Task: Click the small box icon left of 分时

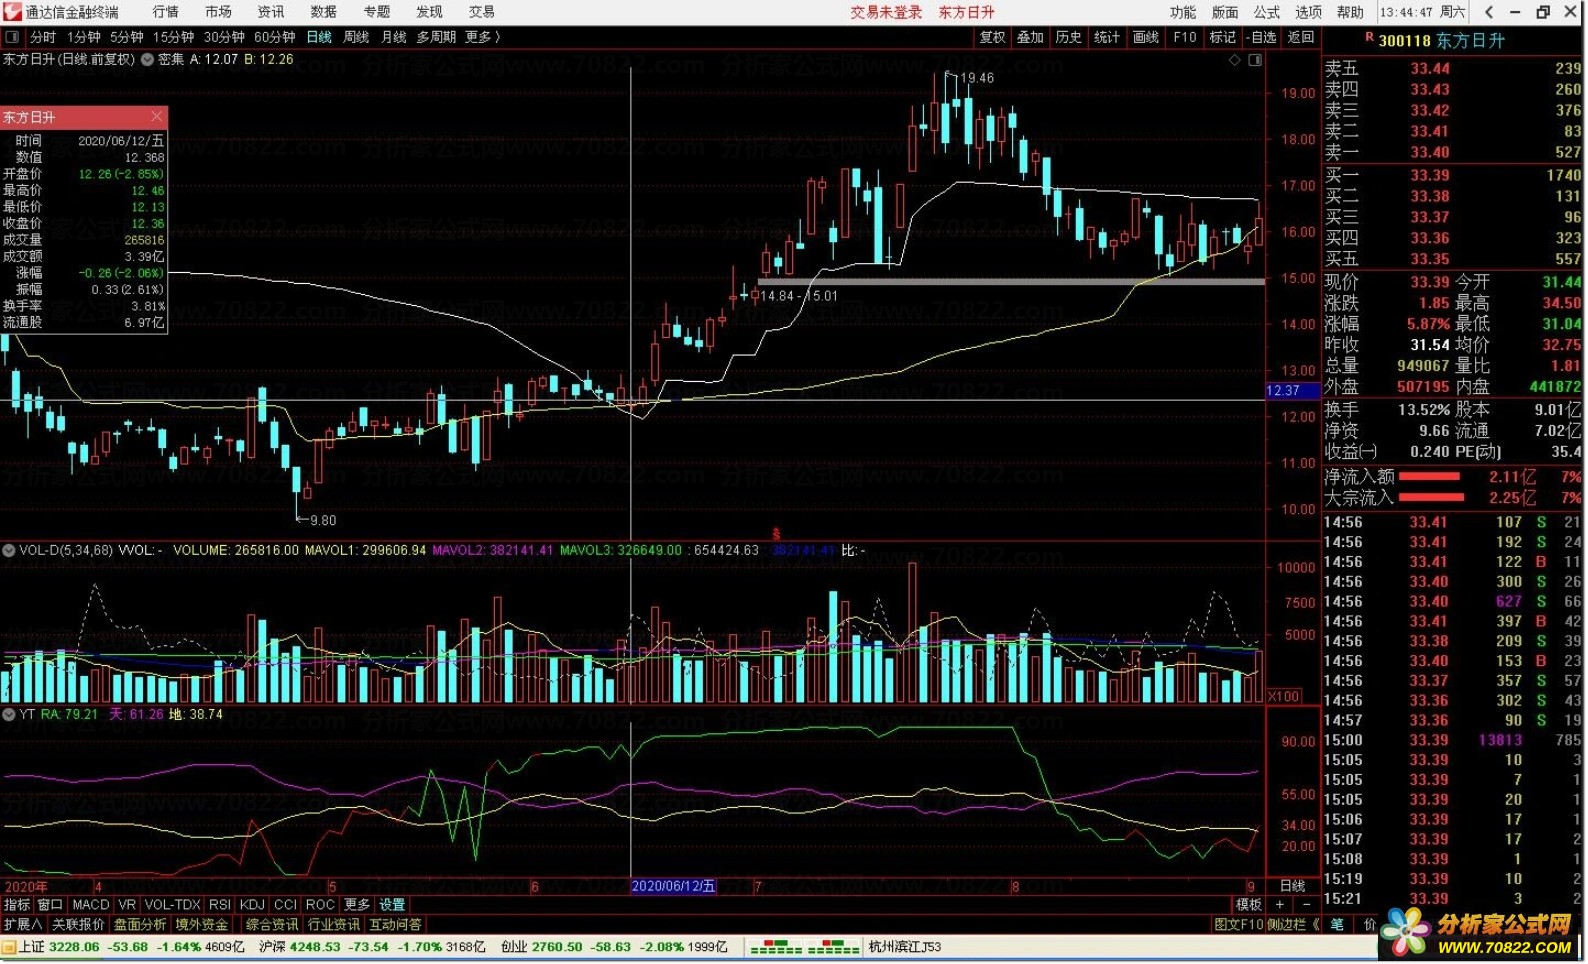Action: tap(12, 37)
